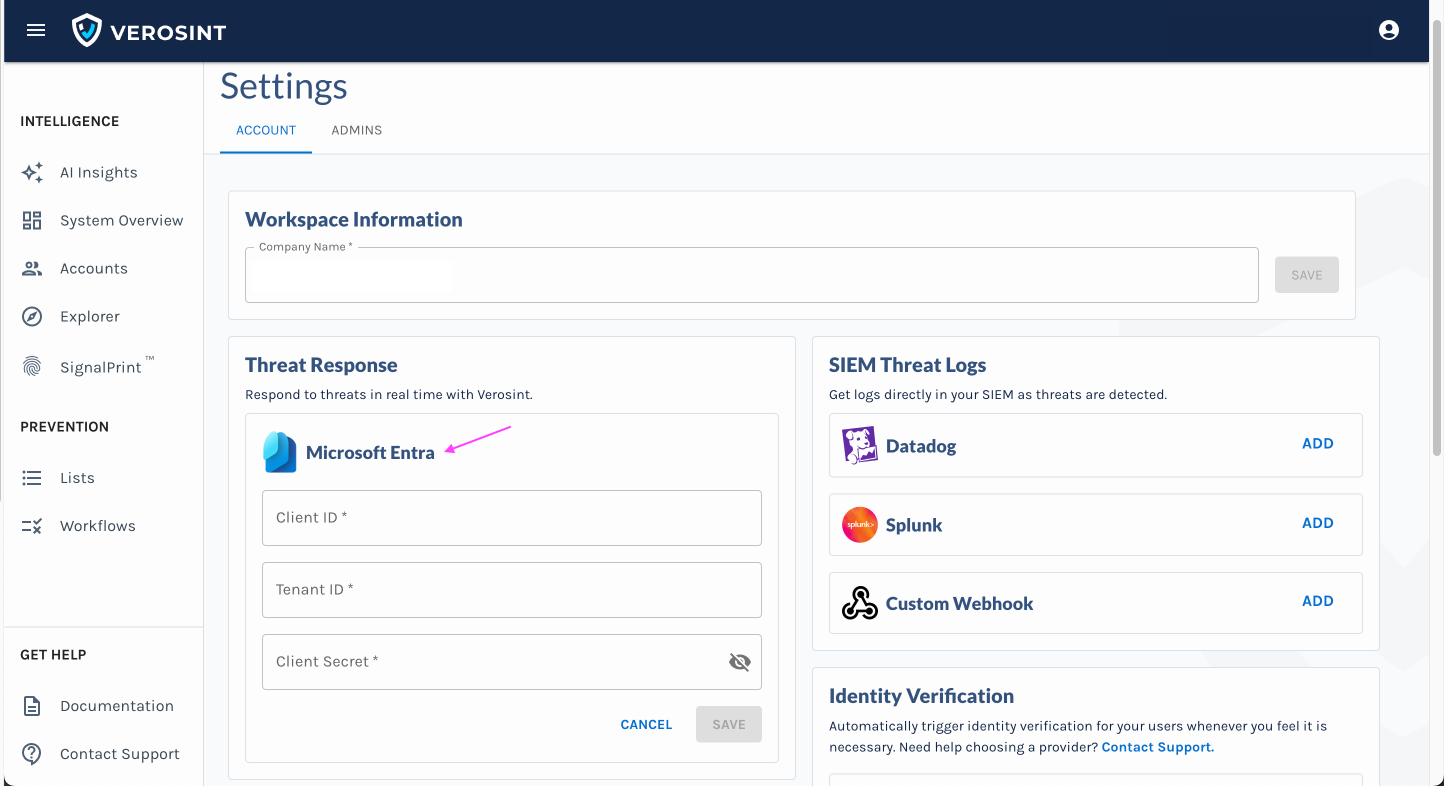Click the Custom Webhook label text
The image size is (1444, 786).
click(959, 604)
